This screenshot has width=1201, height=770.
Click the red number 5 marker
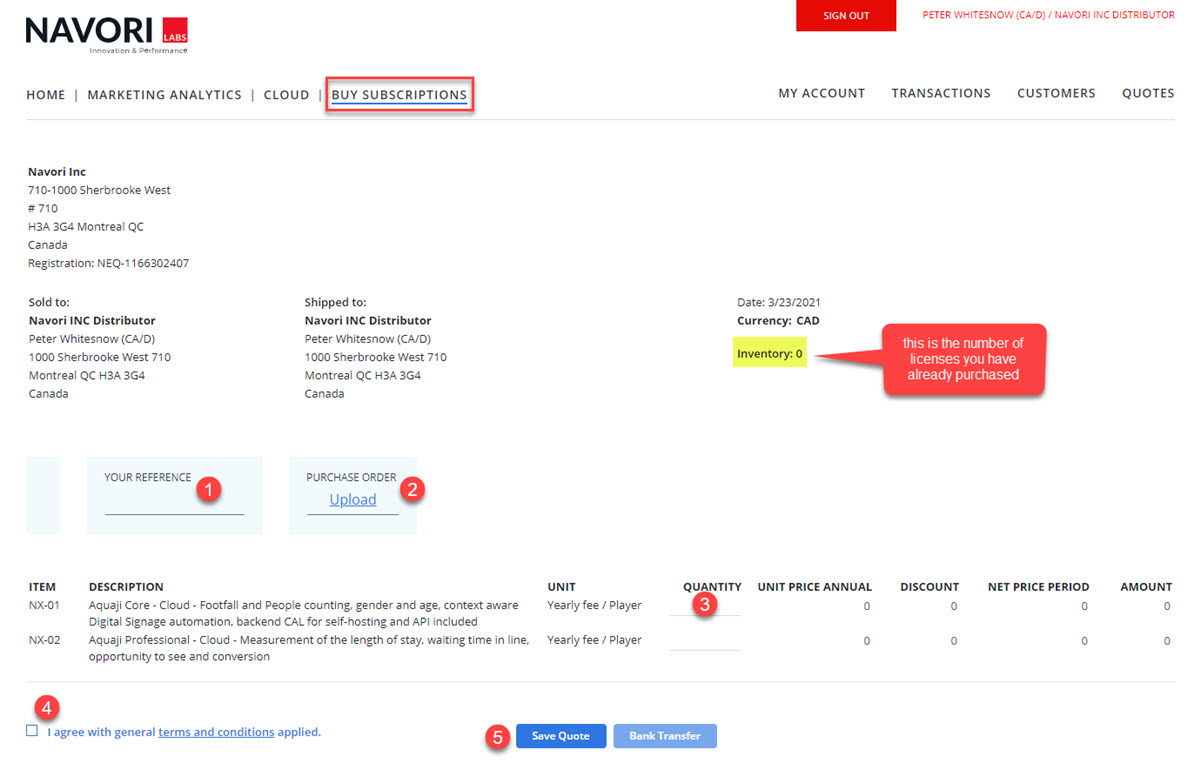497,737
